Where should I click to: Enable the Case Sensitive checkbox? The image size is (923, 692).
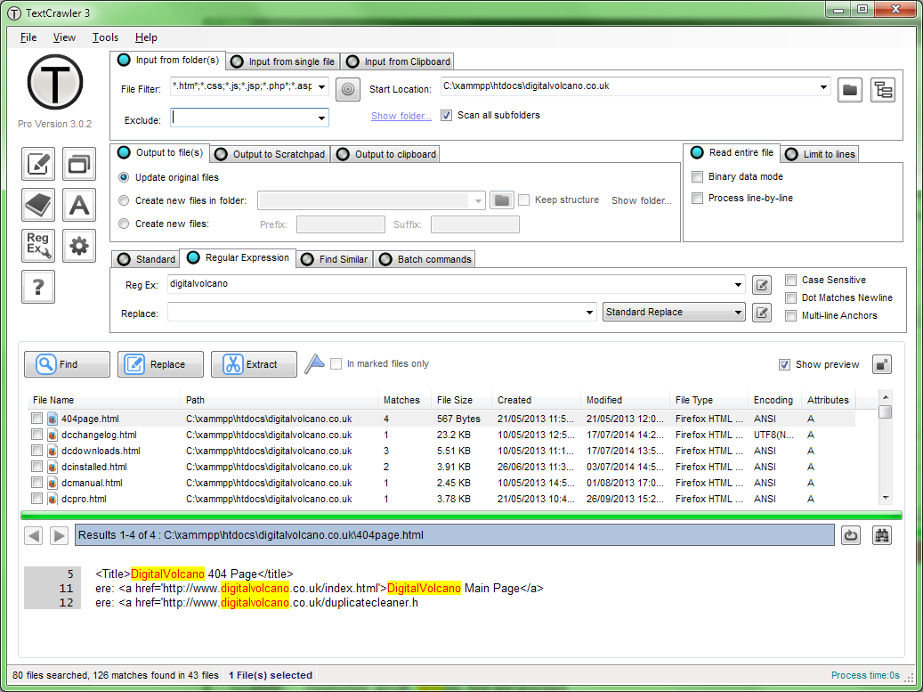tap(792, 280)
